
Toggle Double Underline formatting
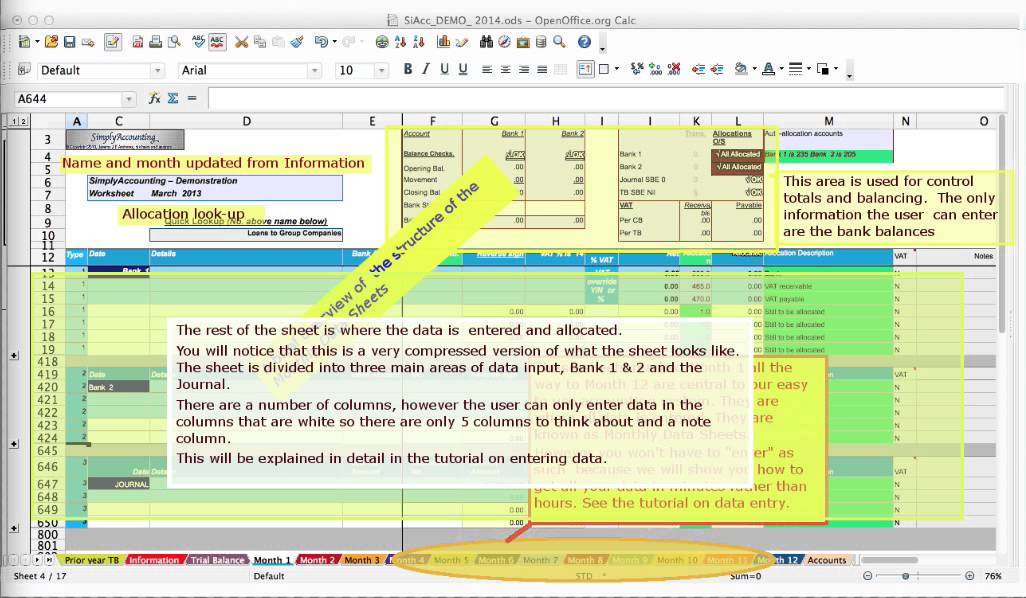pyautogui.click(x=463, y=69)
